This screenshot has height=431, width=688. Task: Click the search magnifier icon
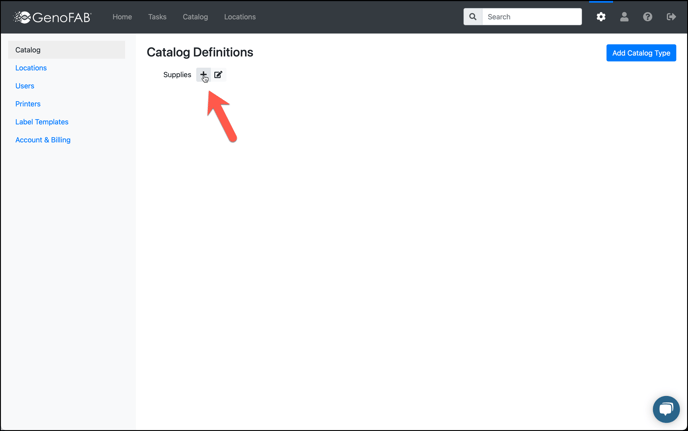point(473,17)
